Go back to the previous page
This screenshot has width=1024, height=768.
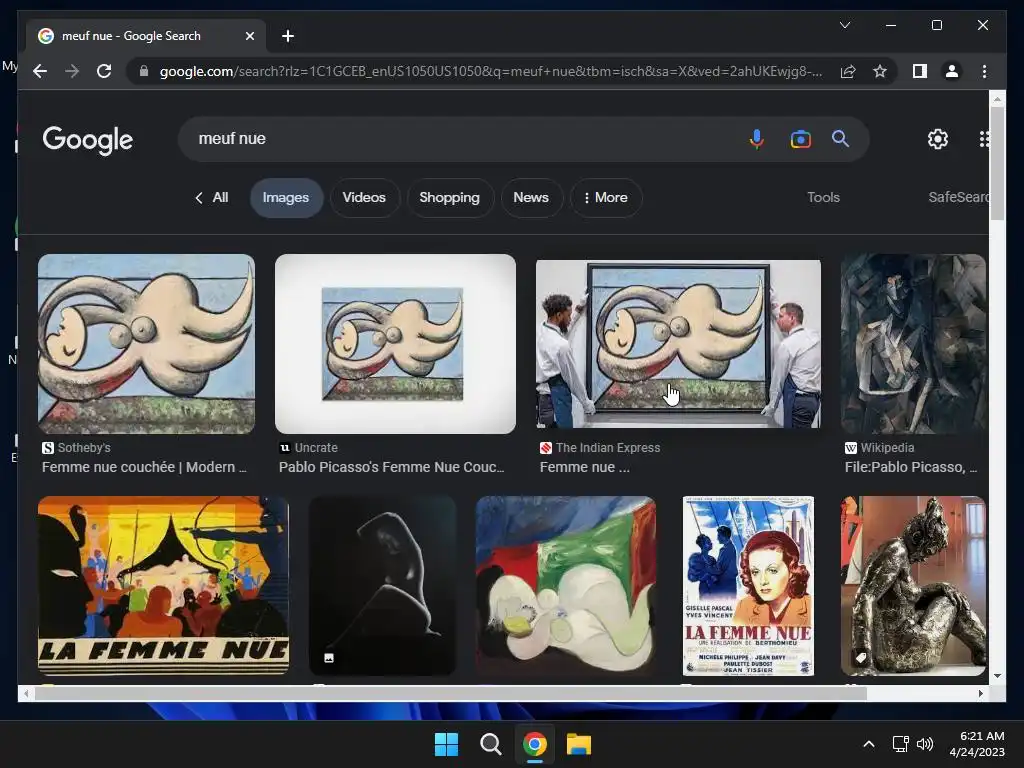[x=40, y=71]
